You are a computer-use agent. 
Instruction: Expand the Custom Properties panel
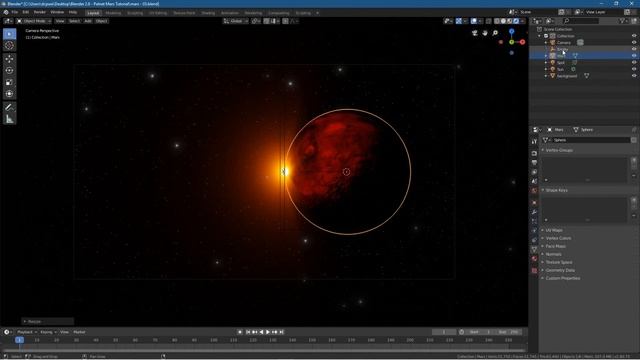[x=562, y=278]
